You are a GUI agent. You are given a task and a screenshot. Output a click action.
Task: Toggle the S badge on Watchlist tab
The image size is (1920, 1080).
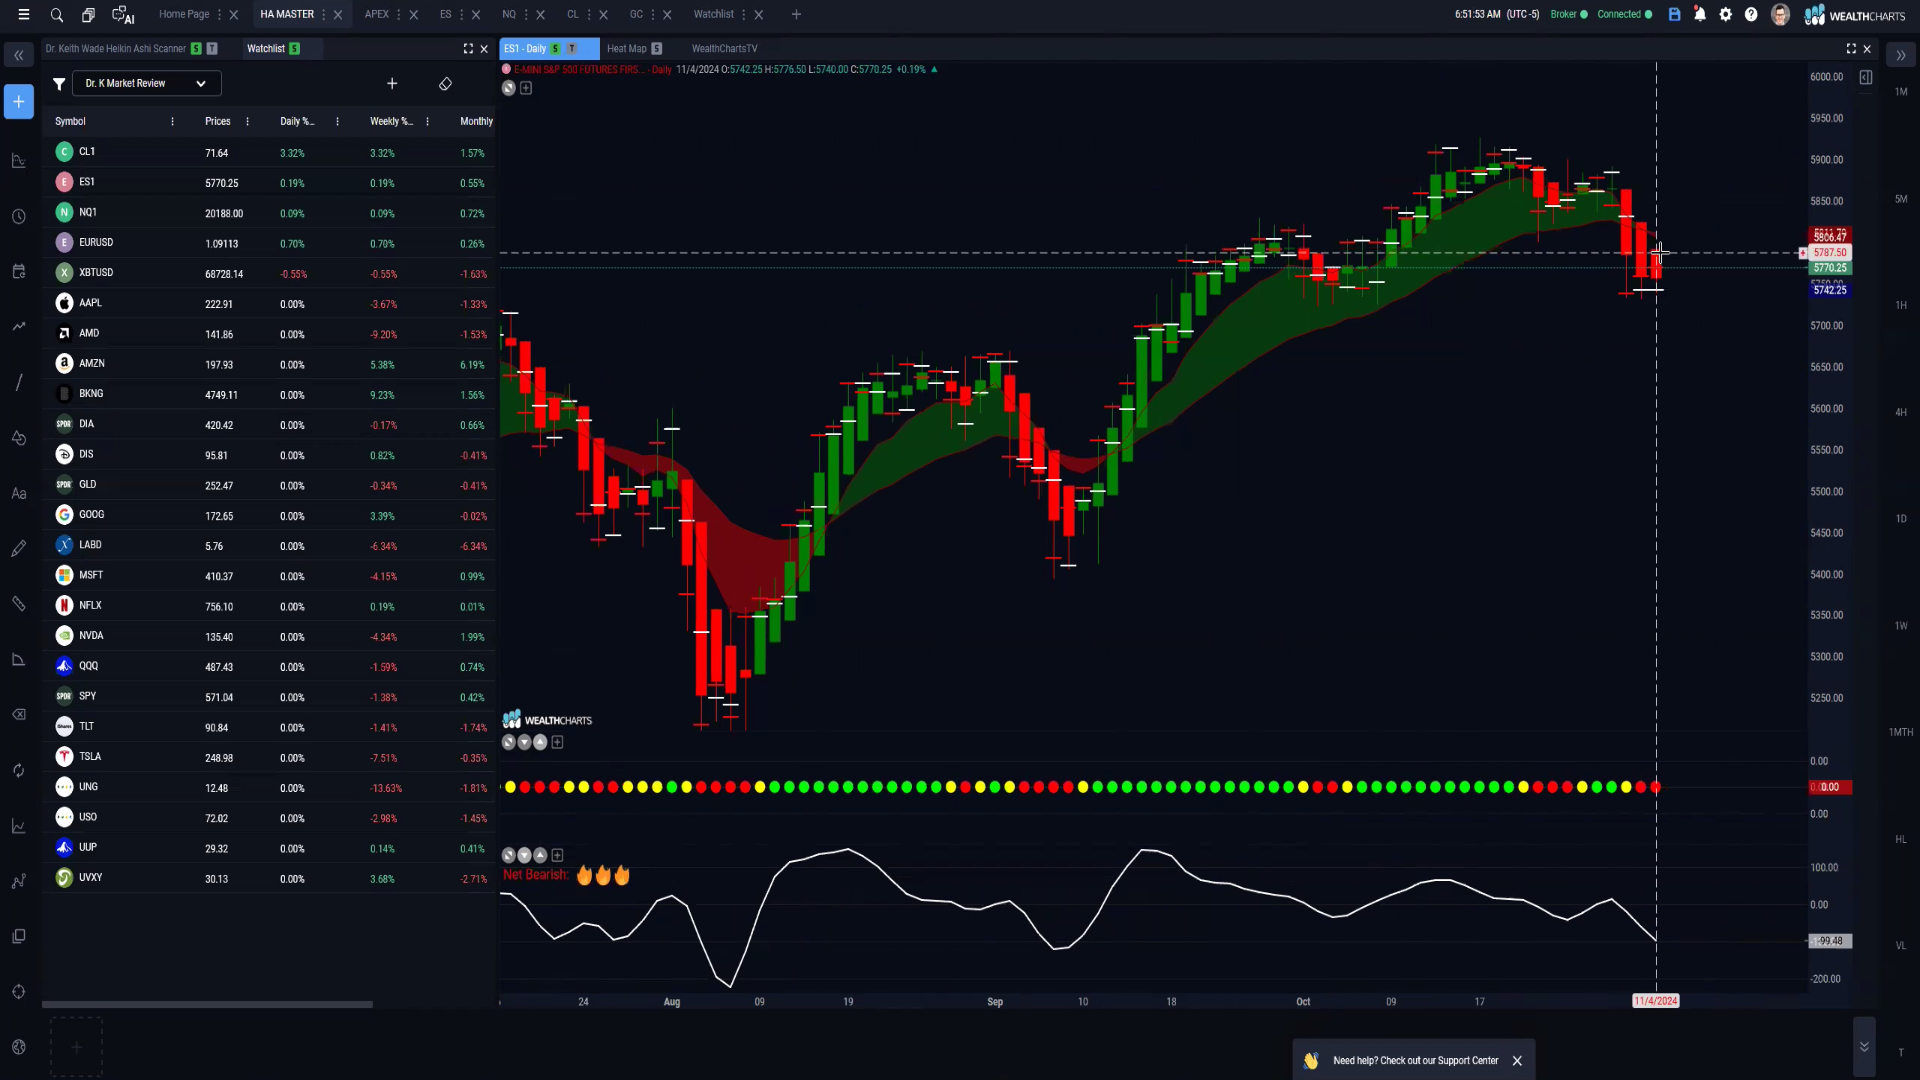(294, 49)
